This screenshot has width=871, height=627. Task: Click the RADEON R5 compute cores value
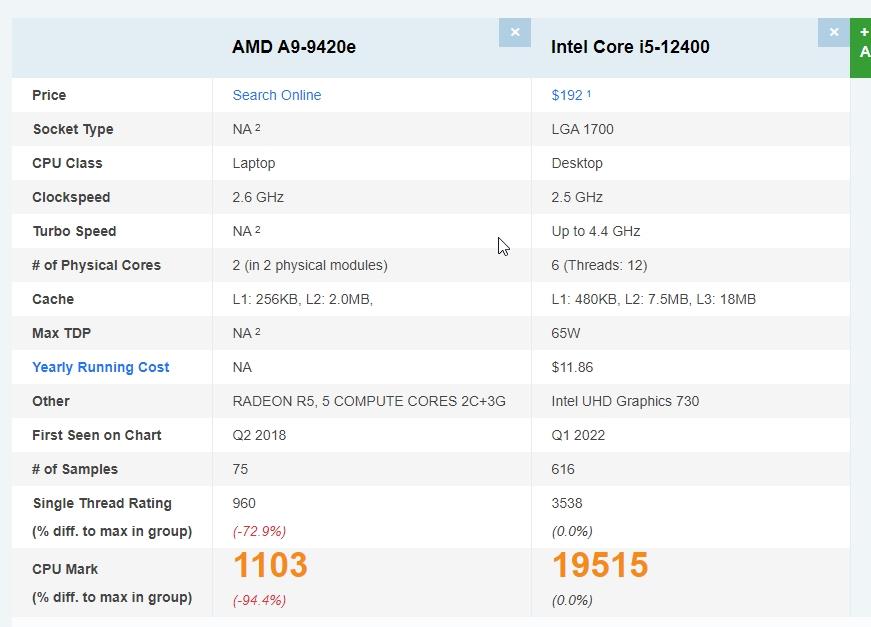click(x=369, y=401)
